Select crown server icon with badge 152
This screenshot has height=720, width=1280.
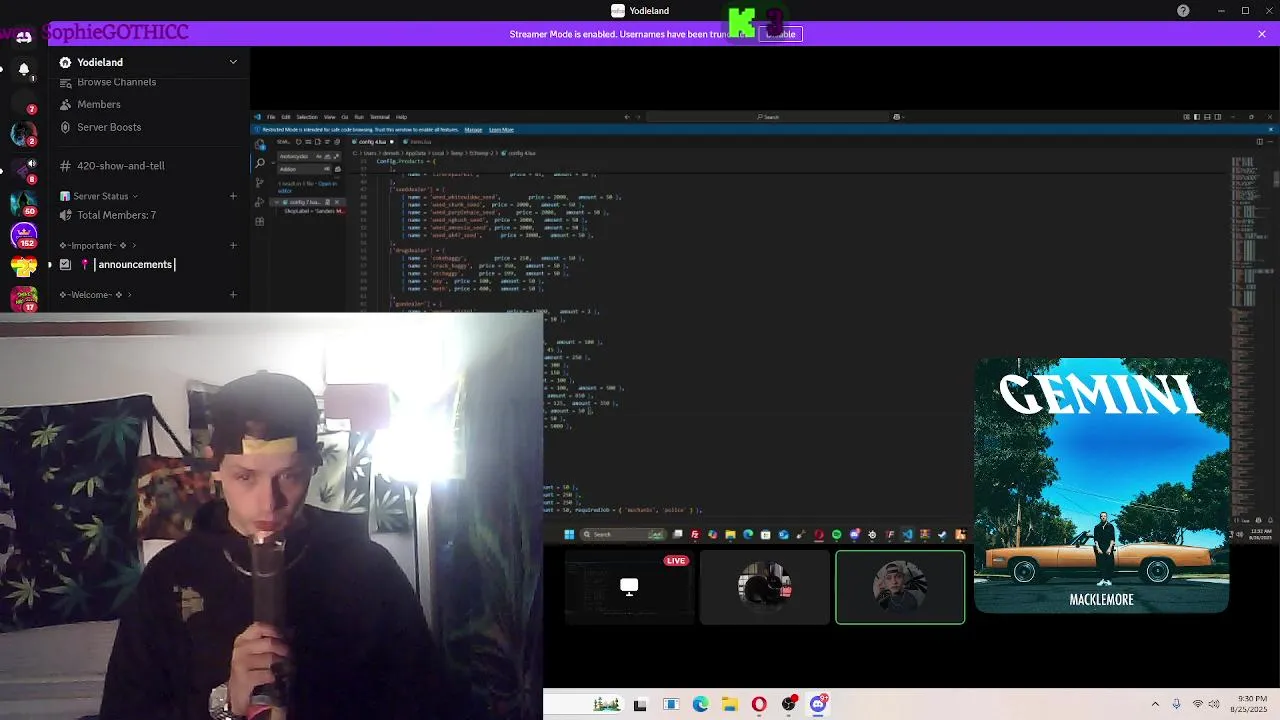24,235
